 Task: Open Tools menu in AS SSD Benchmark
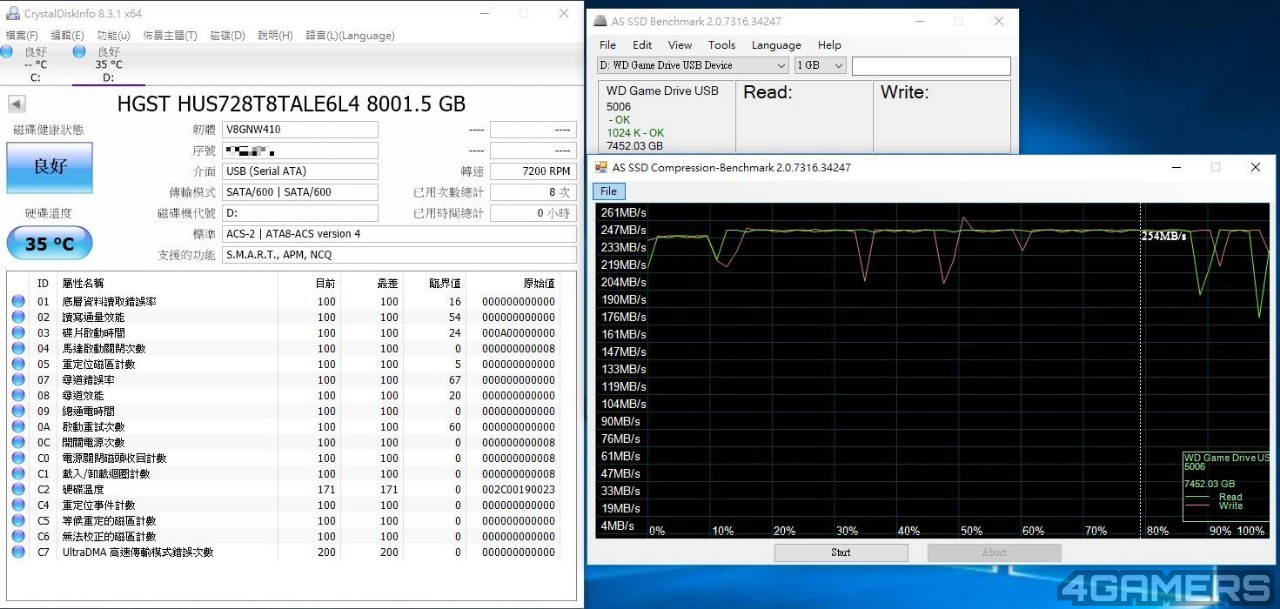722,45
